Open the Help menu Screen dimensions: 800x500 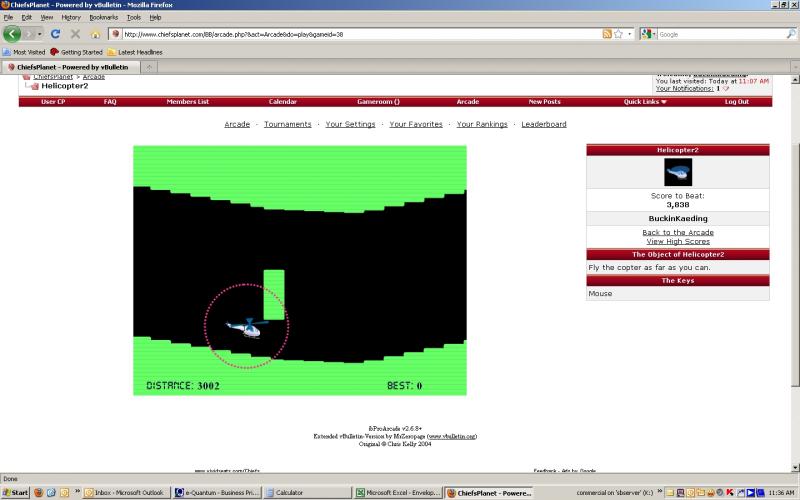[156, 17]
